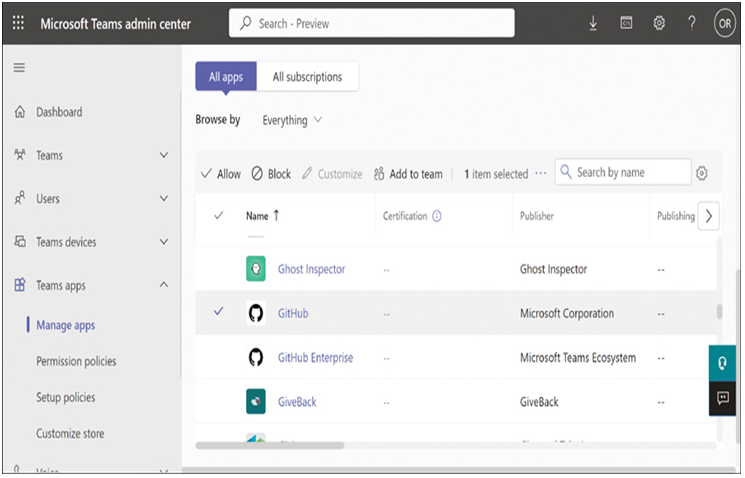
Task: Collapse navigation with hamburger menu icon
Action: (19, 68)
